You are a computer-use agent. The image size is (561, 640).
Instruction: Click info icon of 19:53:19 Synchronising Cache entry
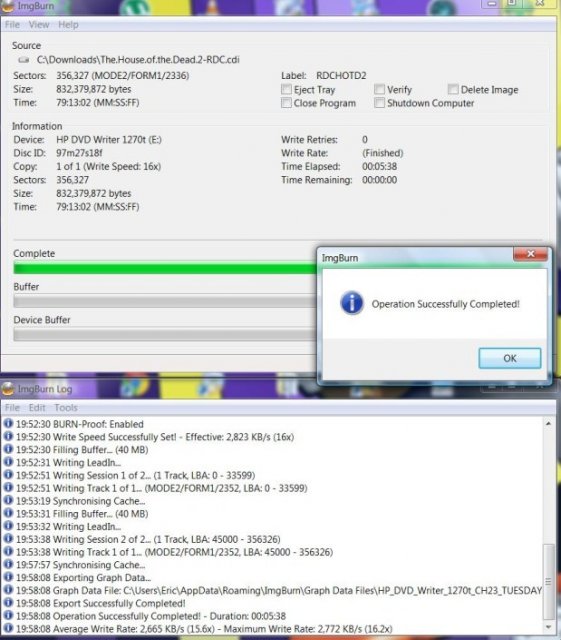pos(8,500)
